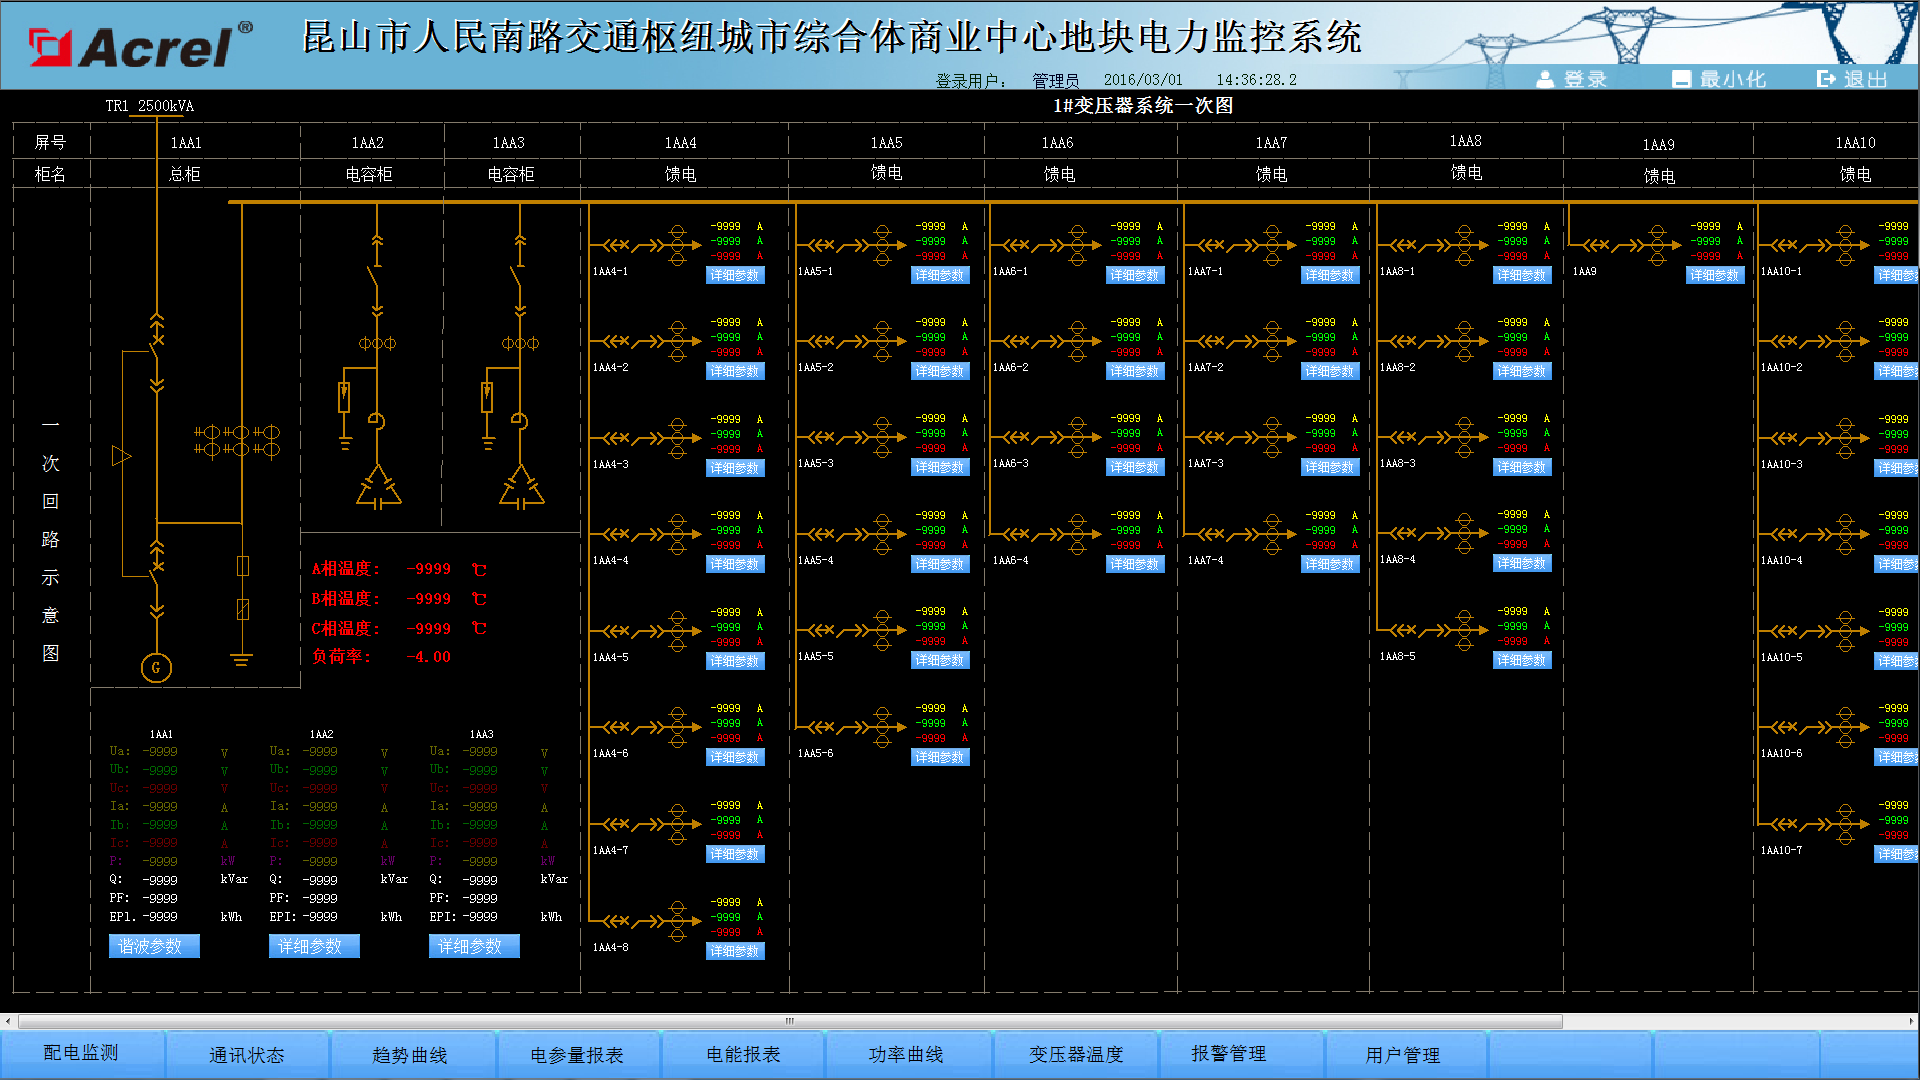Image resolution: width=1920 pixels, height=1080 pixels.
Task: Click the generator G symbol in 1AA1
Action: (156, 668)
